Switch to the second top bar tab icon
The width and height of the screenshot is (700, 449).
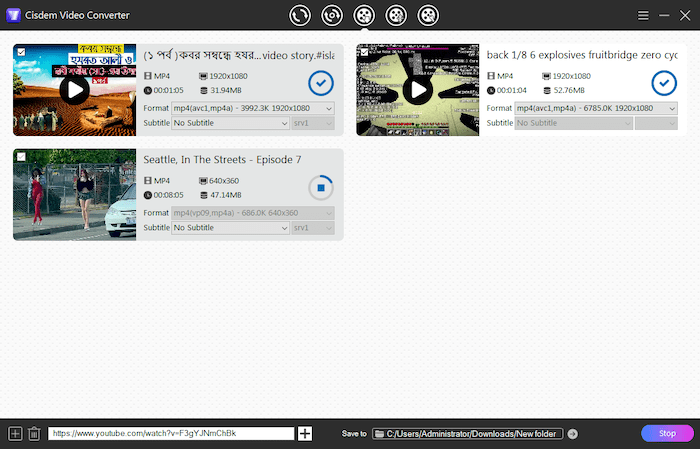click(331, 15)
